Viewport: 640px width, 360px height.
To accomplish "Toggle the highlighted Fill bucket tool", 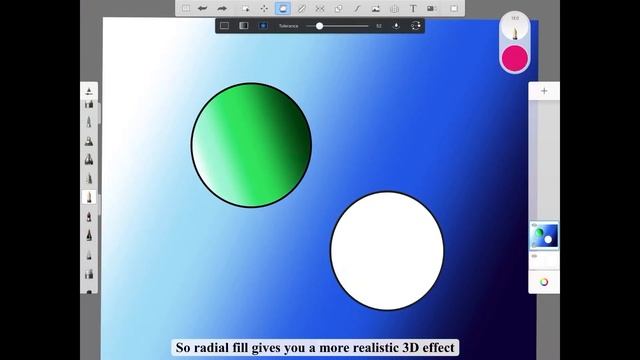I will (283, 8).
